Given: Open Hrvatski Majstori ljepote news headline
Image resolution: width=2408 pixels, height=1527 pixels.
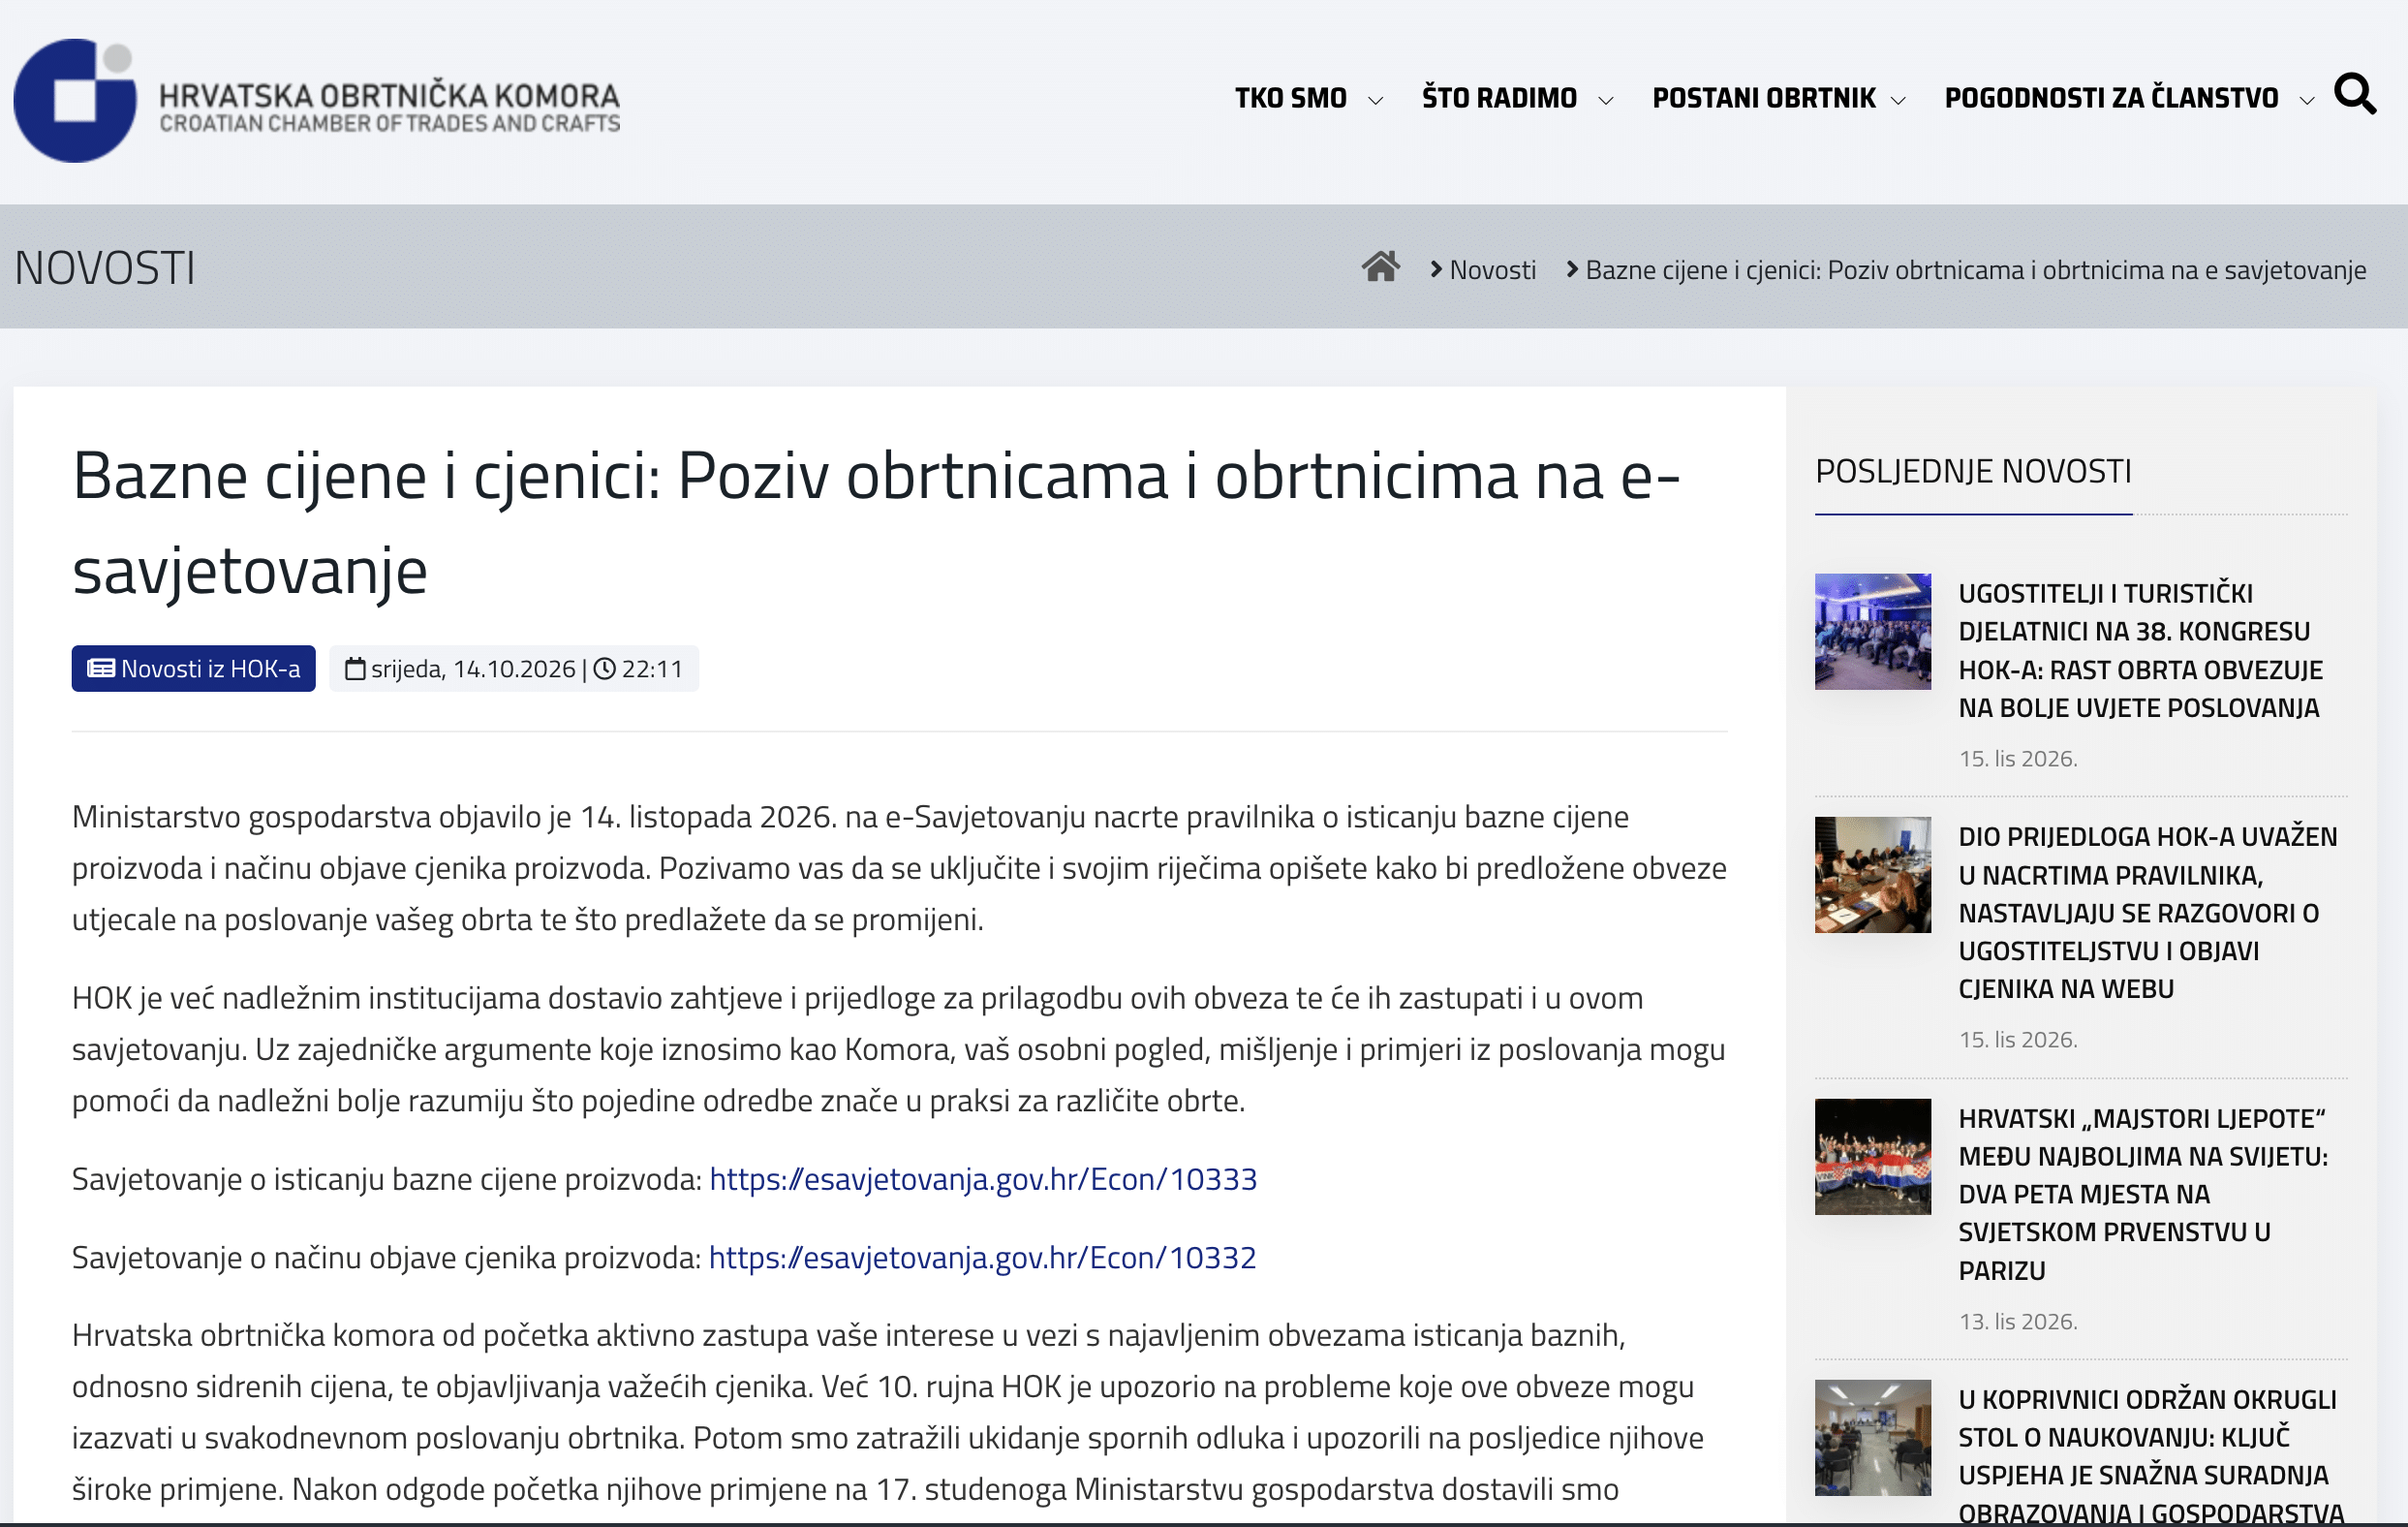Looking at the screenshot, I should (2142, 1194).
